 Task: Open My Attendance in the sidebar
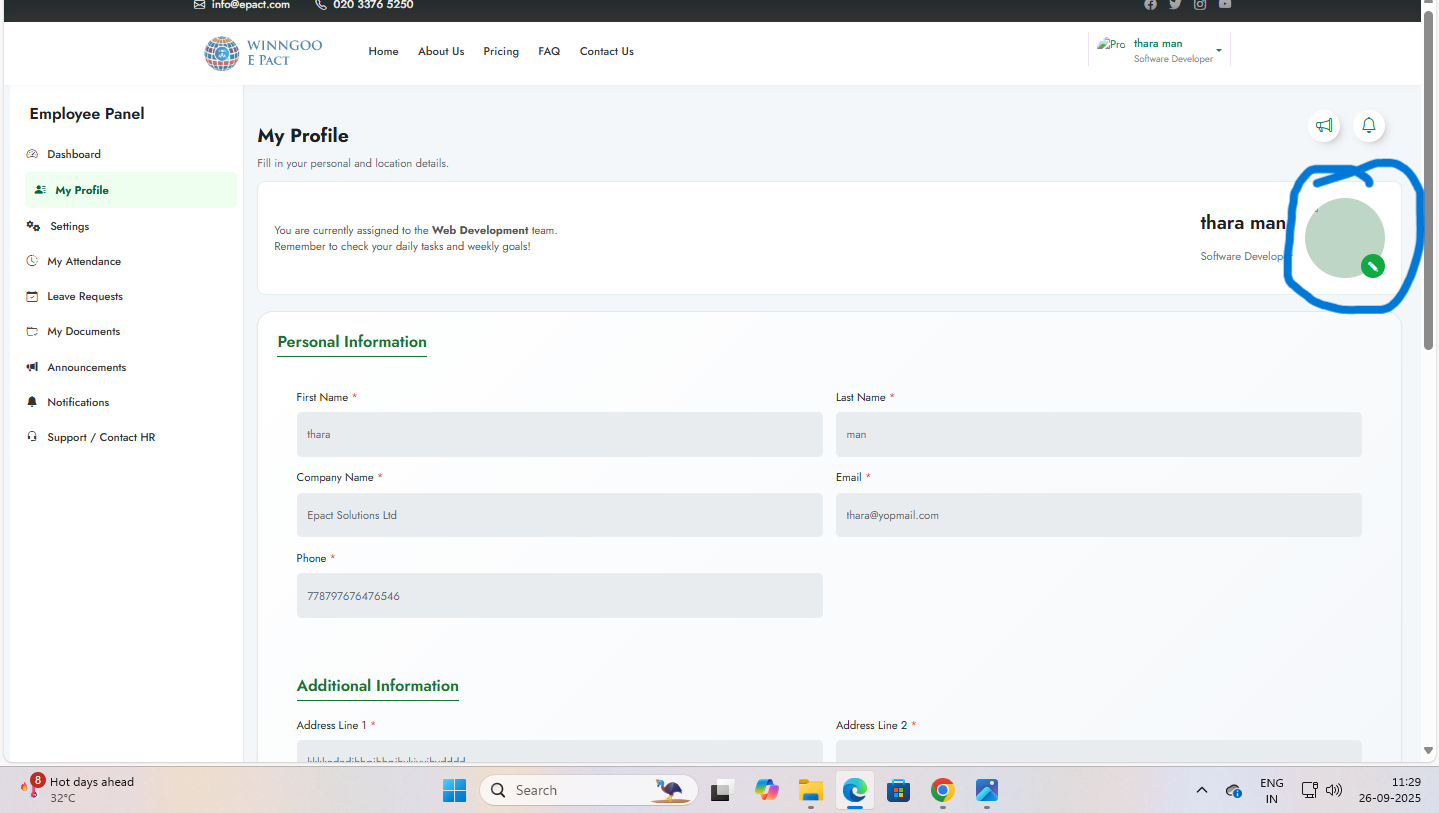point(84,261)
